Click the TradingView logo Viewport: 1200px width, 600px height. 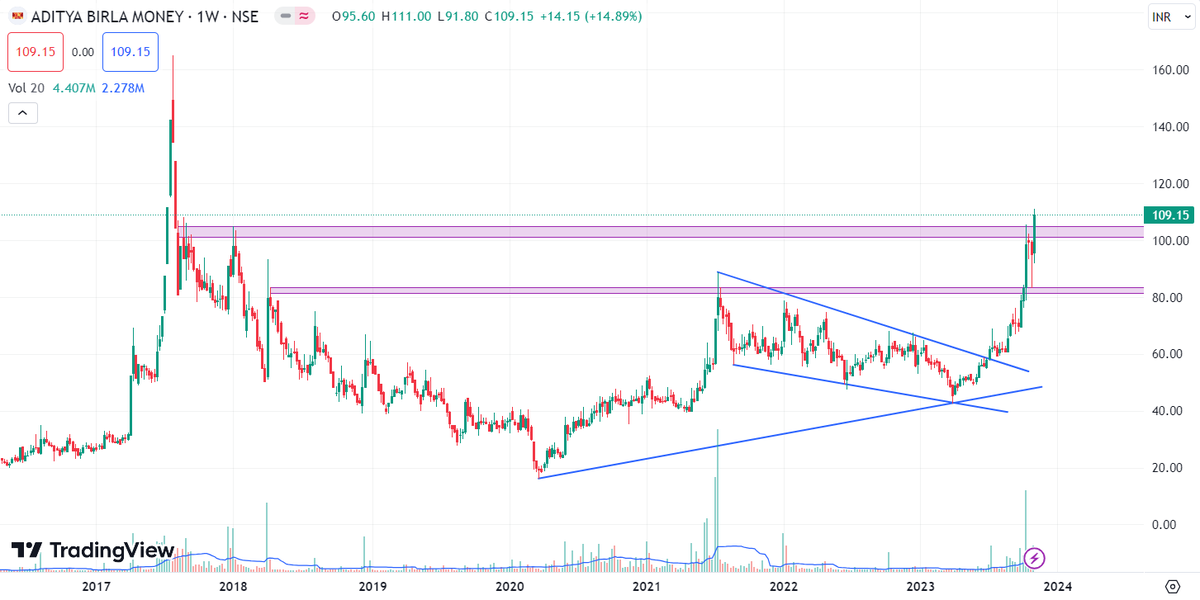[92, 551]
